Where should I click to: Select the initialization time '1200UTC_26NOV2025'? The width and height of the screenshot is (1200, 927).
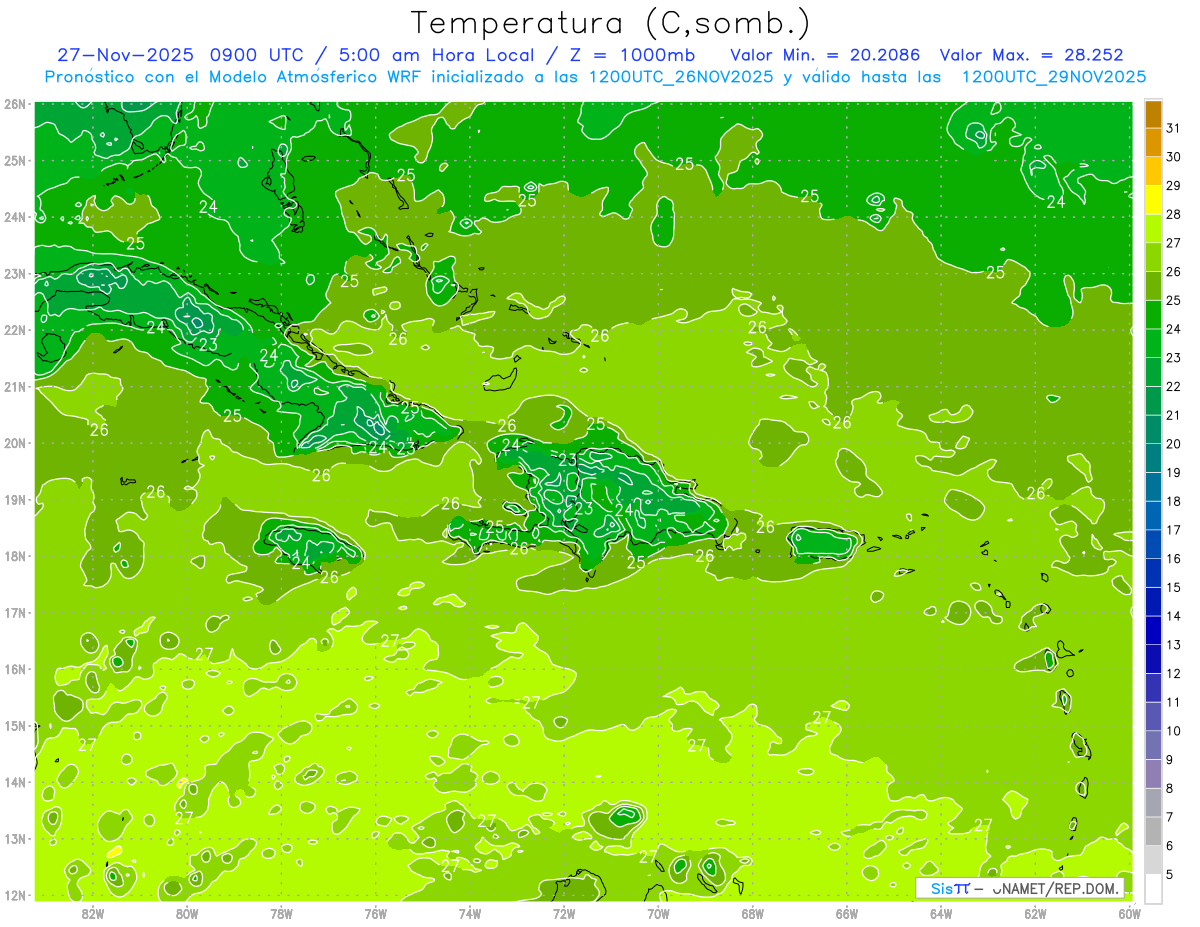click(680, 77)
